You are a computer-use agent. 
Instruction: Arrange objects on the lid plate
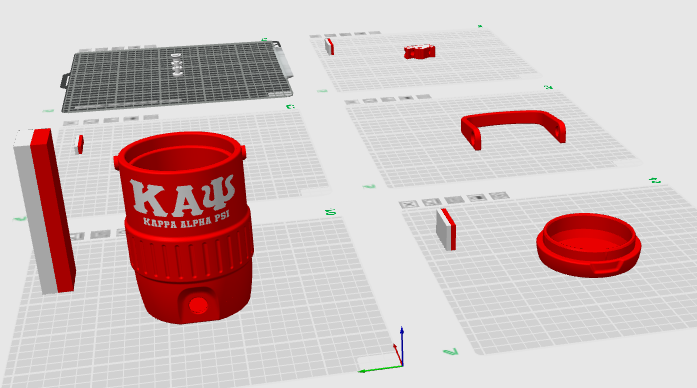[x=454, y=200]
